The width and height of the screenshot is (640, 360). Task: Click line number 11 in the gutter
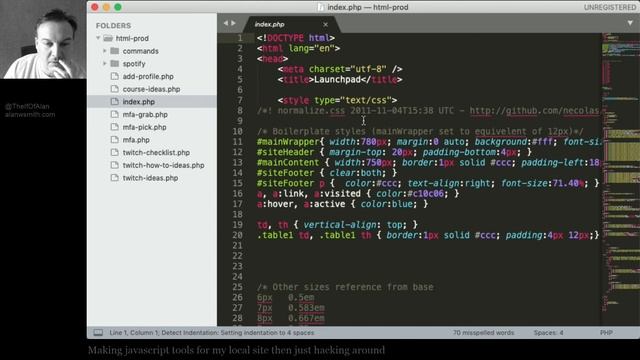pyautogui.click(x=238, y=142)
